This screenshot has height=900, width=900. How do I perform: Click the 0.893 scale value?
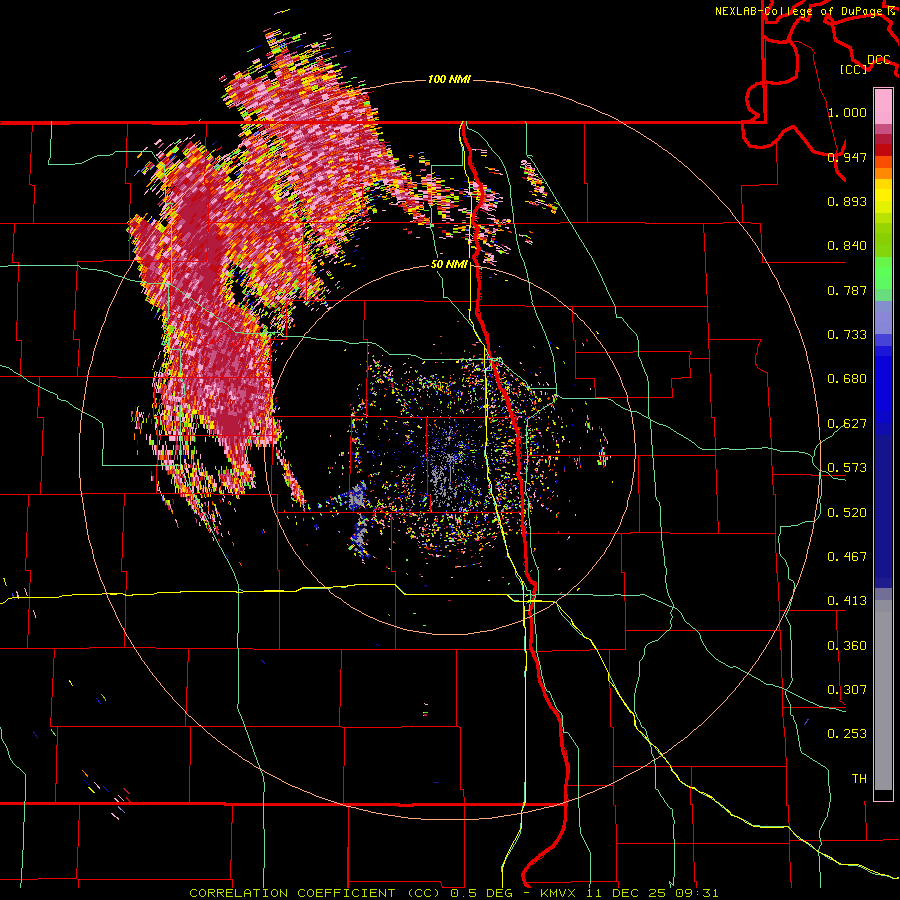pos(847,201)
